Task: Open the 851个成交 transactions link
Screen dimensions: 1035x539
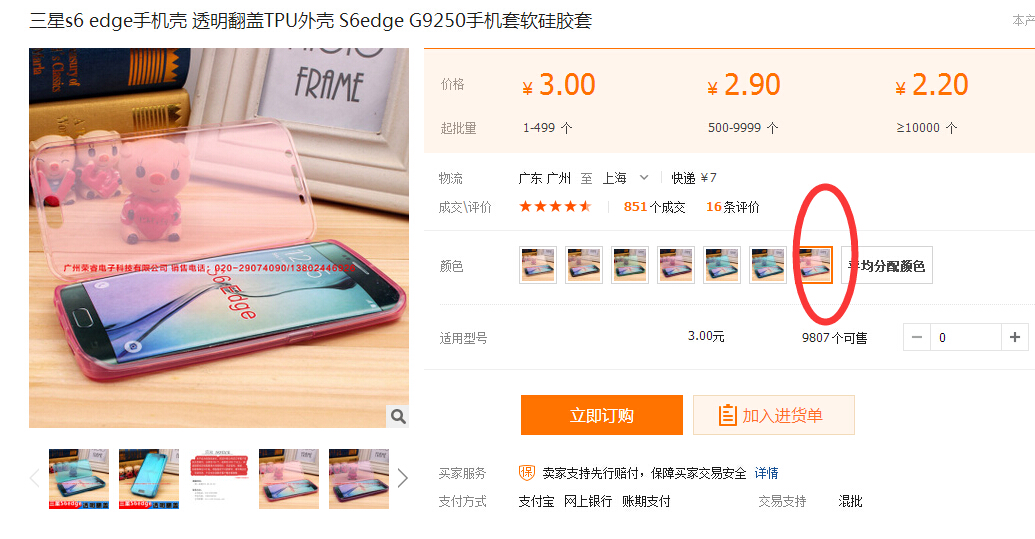Action: click(x=654, y=207)
